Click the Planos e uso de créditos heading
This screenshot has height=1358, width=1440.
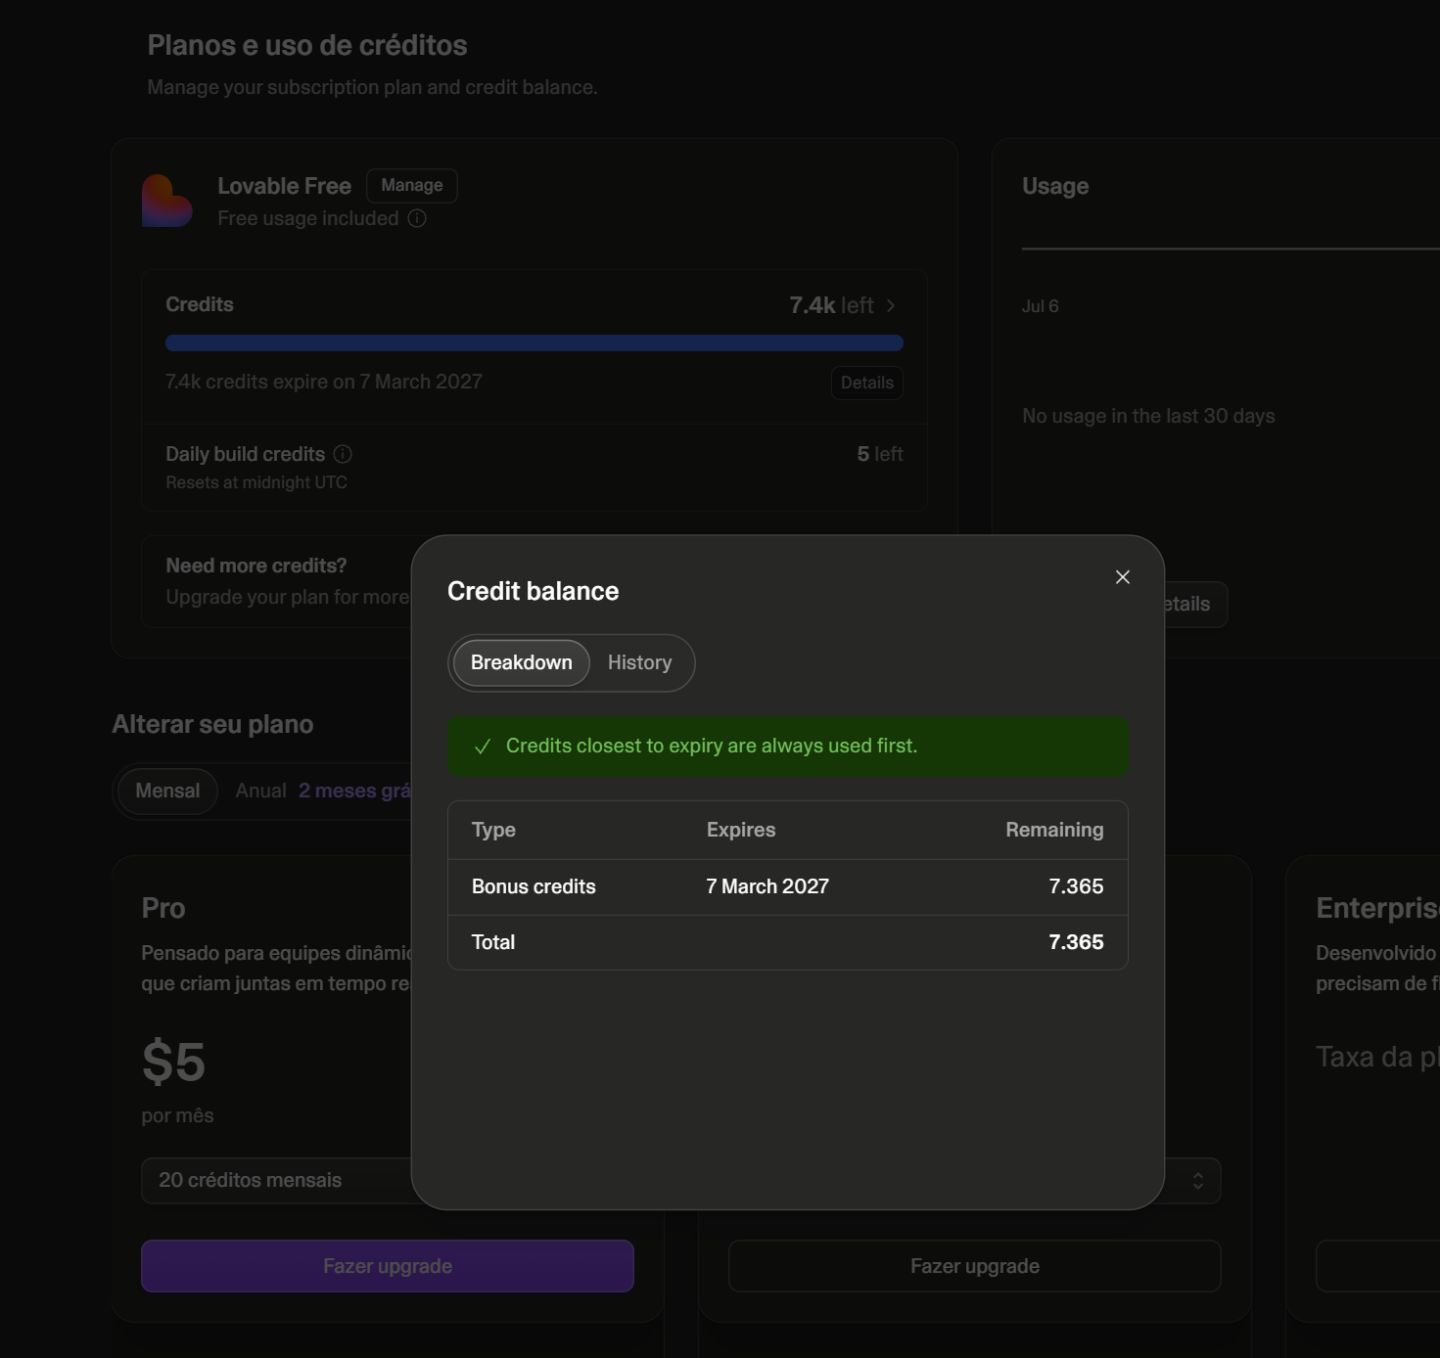click(x=307, y=45)
